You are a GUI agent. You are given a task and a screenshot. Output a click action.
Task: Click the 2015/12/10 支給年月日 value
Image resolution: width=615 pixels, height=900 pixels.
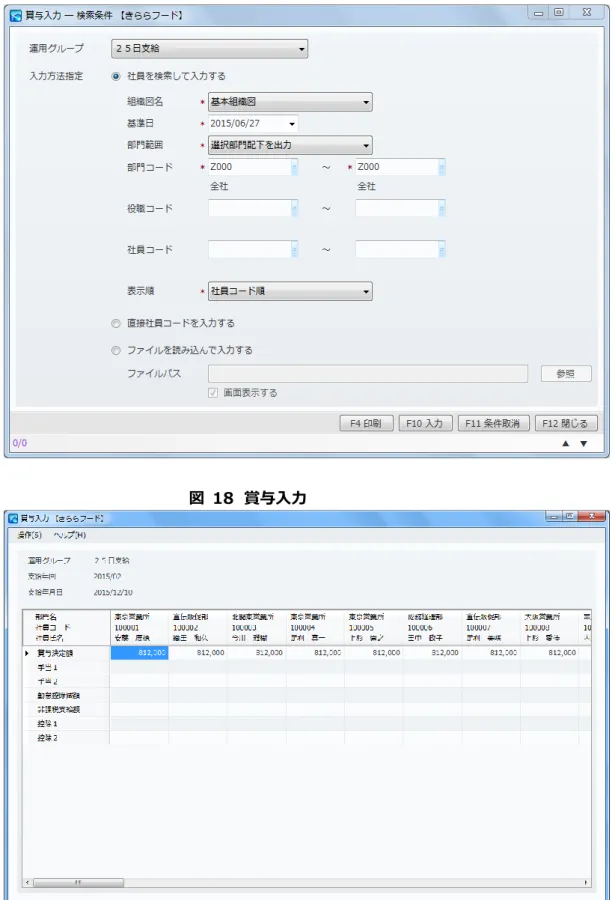[x=113, y=592]
